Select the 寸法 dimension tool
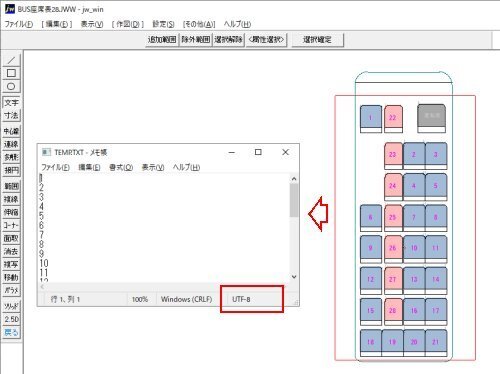The height and width of the screenshot is (374, 500). pyautogui.click(x=11, y=115)
